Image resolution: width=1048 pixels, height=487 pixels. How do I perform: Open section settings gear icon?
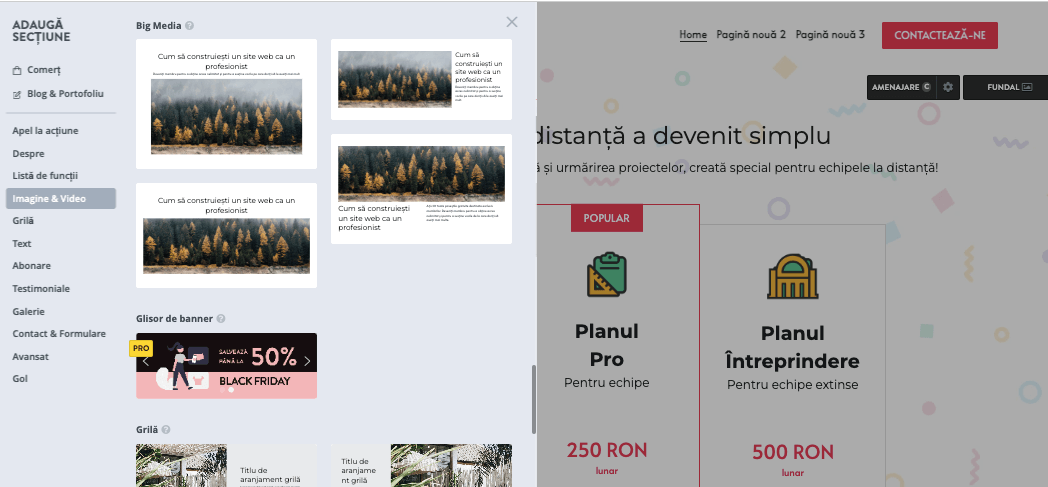point(948,88)
